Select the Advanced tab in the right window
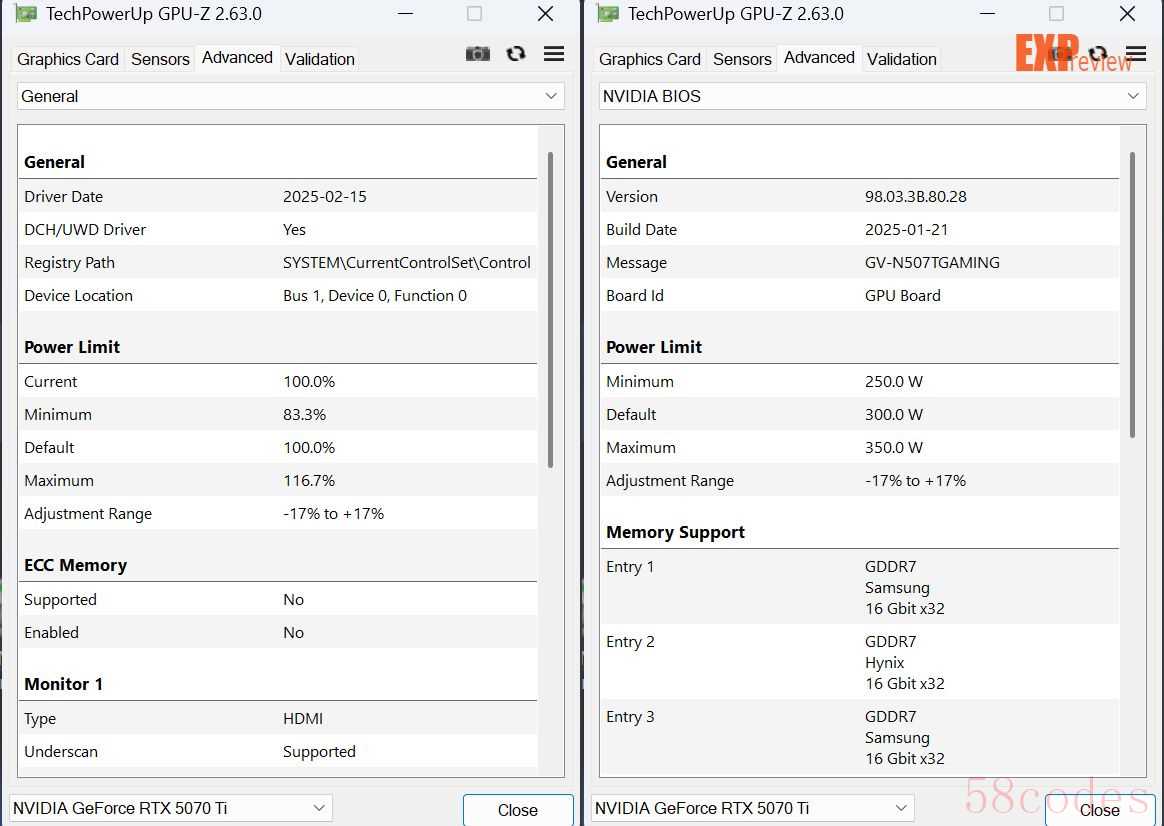 click(x=820, y=58)
